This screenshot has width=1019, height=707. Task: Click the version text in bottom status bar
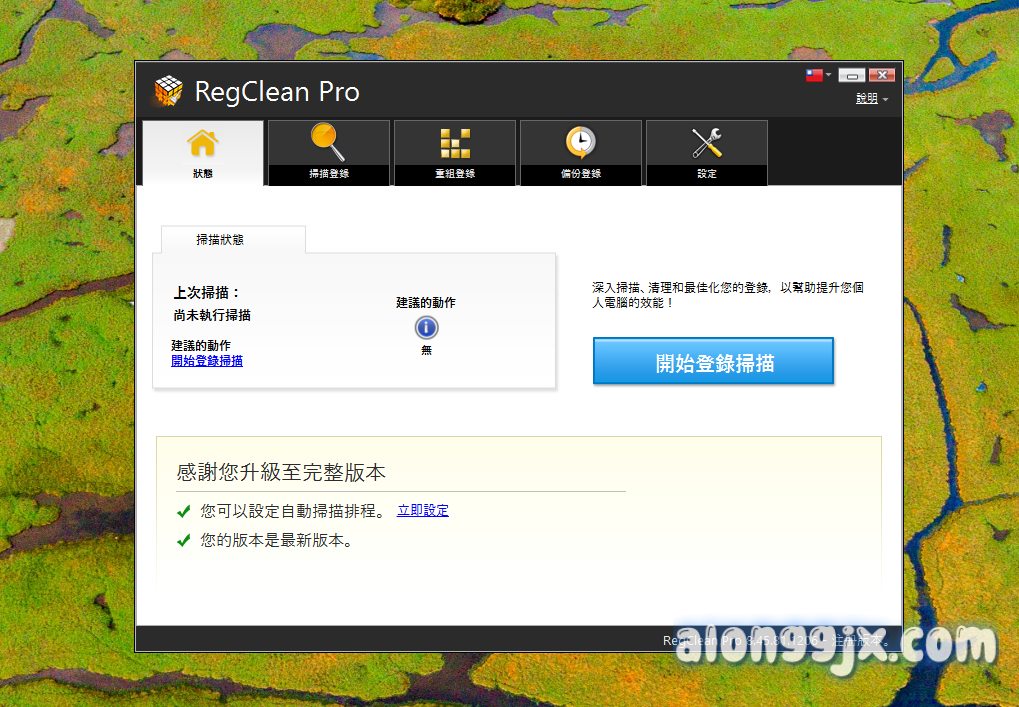coord(770,640)
